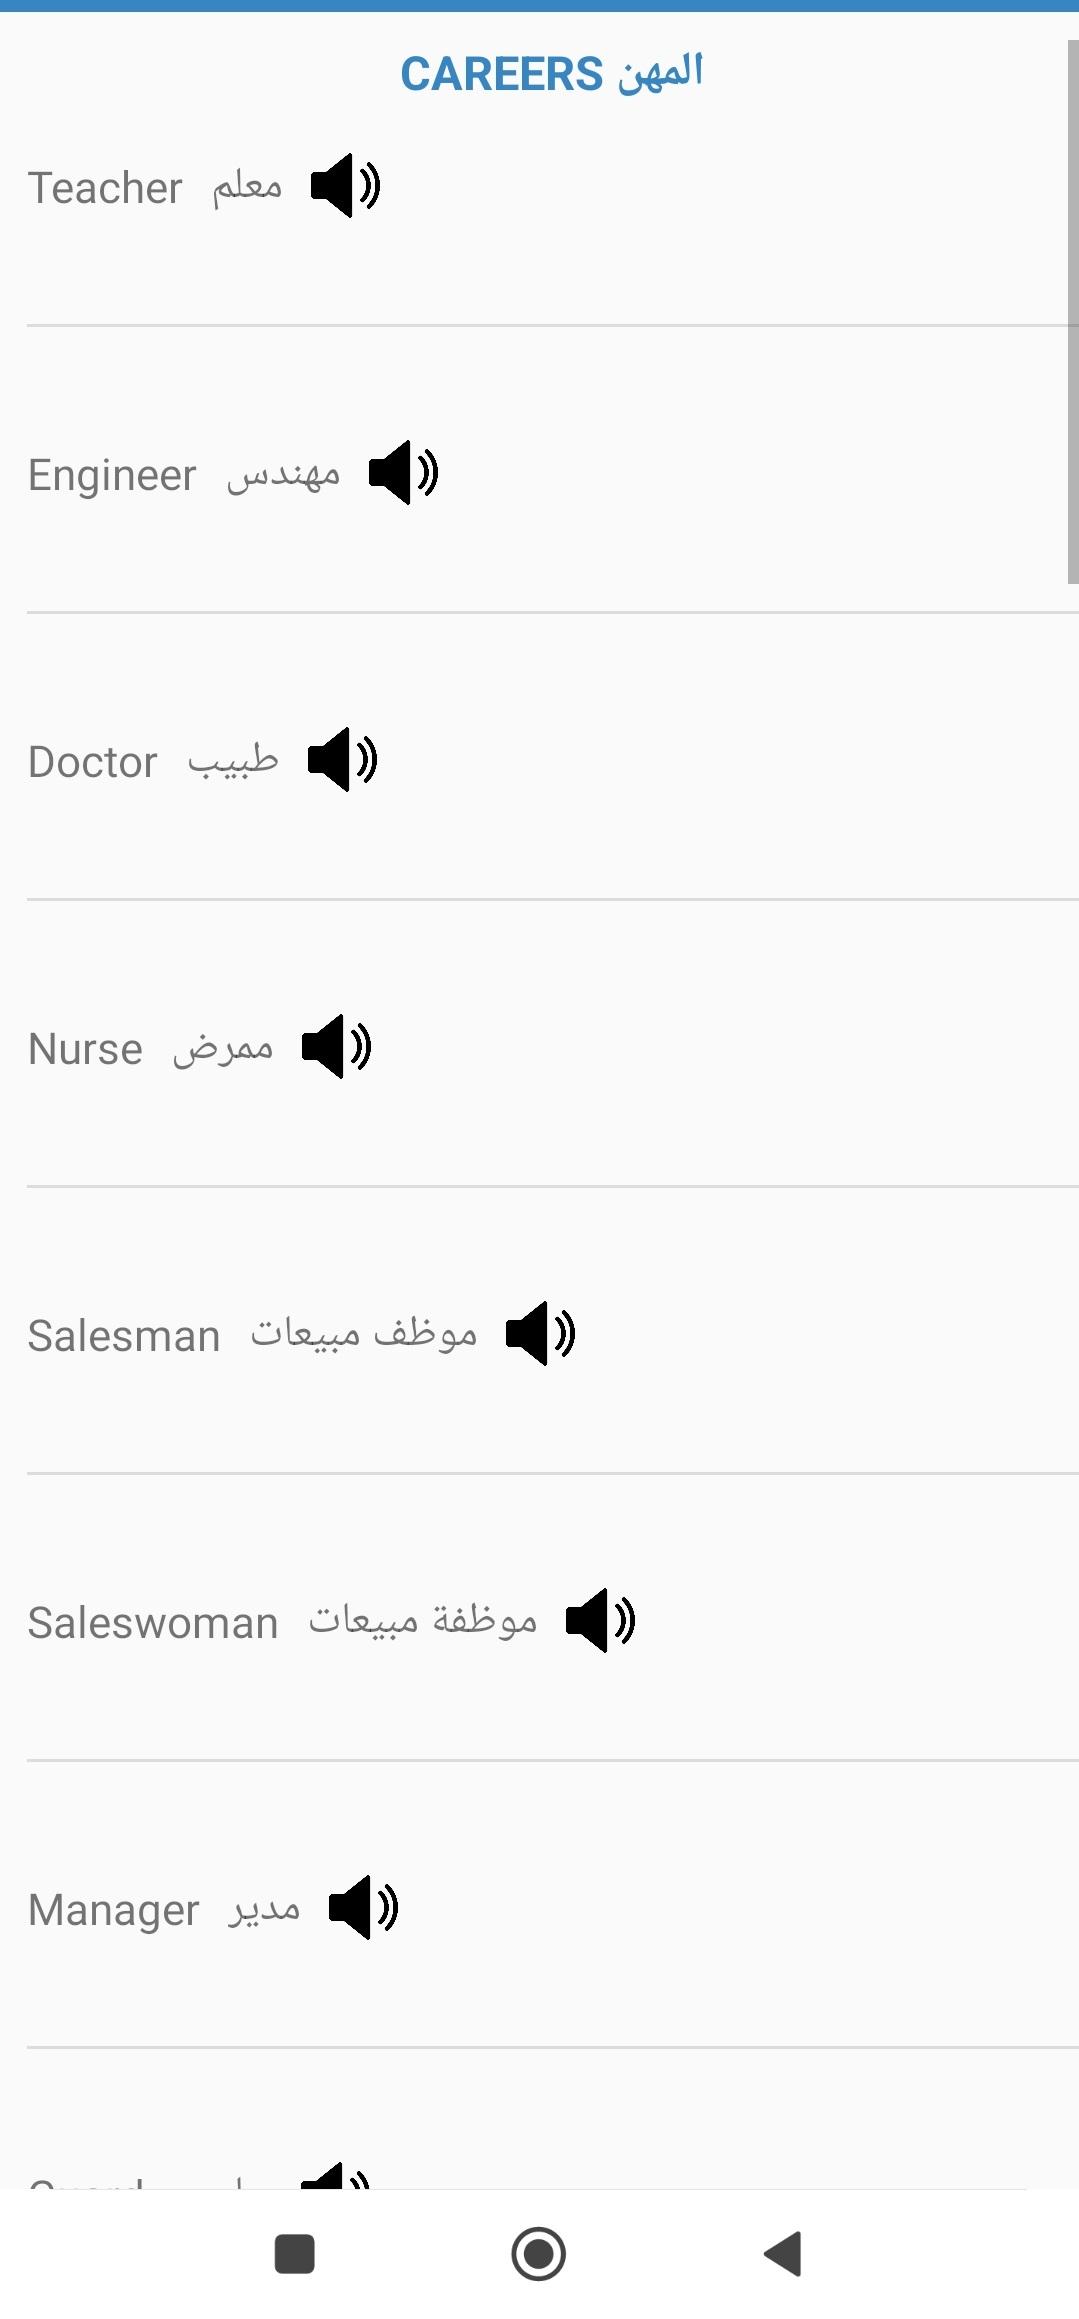Viewport: 1079px width, 2319px height.
Task: Select the Manager text label
Action: [114, 1911]
